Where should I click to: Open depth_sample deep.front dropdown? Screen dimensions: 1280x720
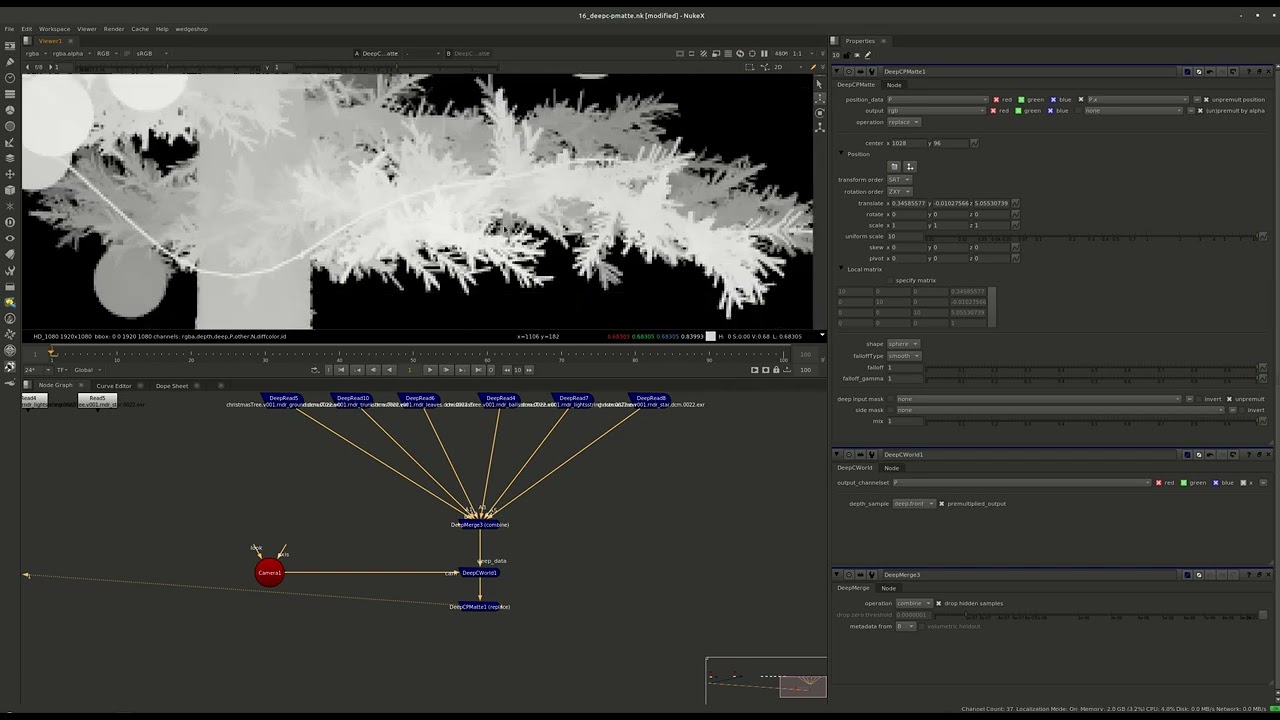coord(914,503)
